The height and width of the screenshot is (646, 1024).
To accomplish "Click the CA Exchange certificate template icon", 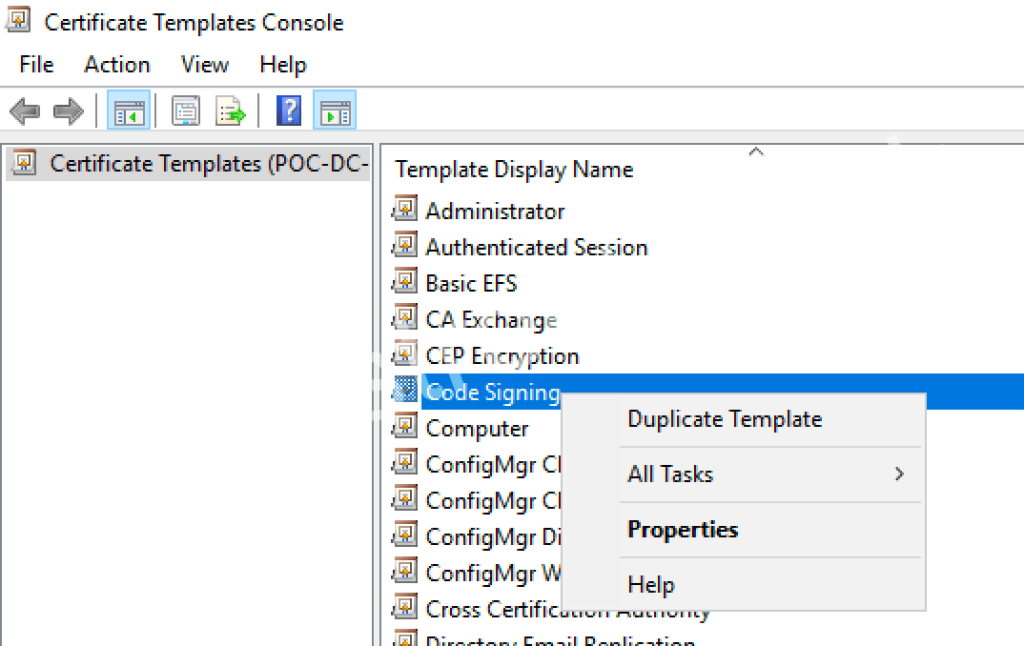I will (x=405, y=319).
